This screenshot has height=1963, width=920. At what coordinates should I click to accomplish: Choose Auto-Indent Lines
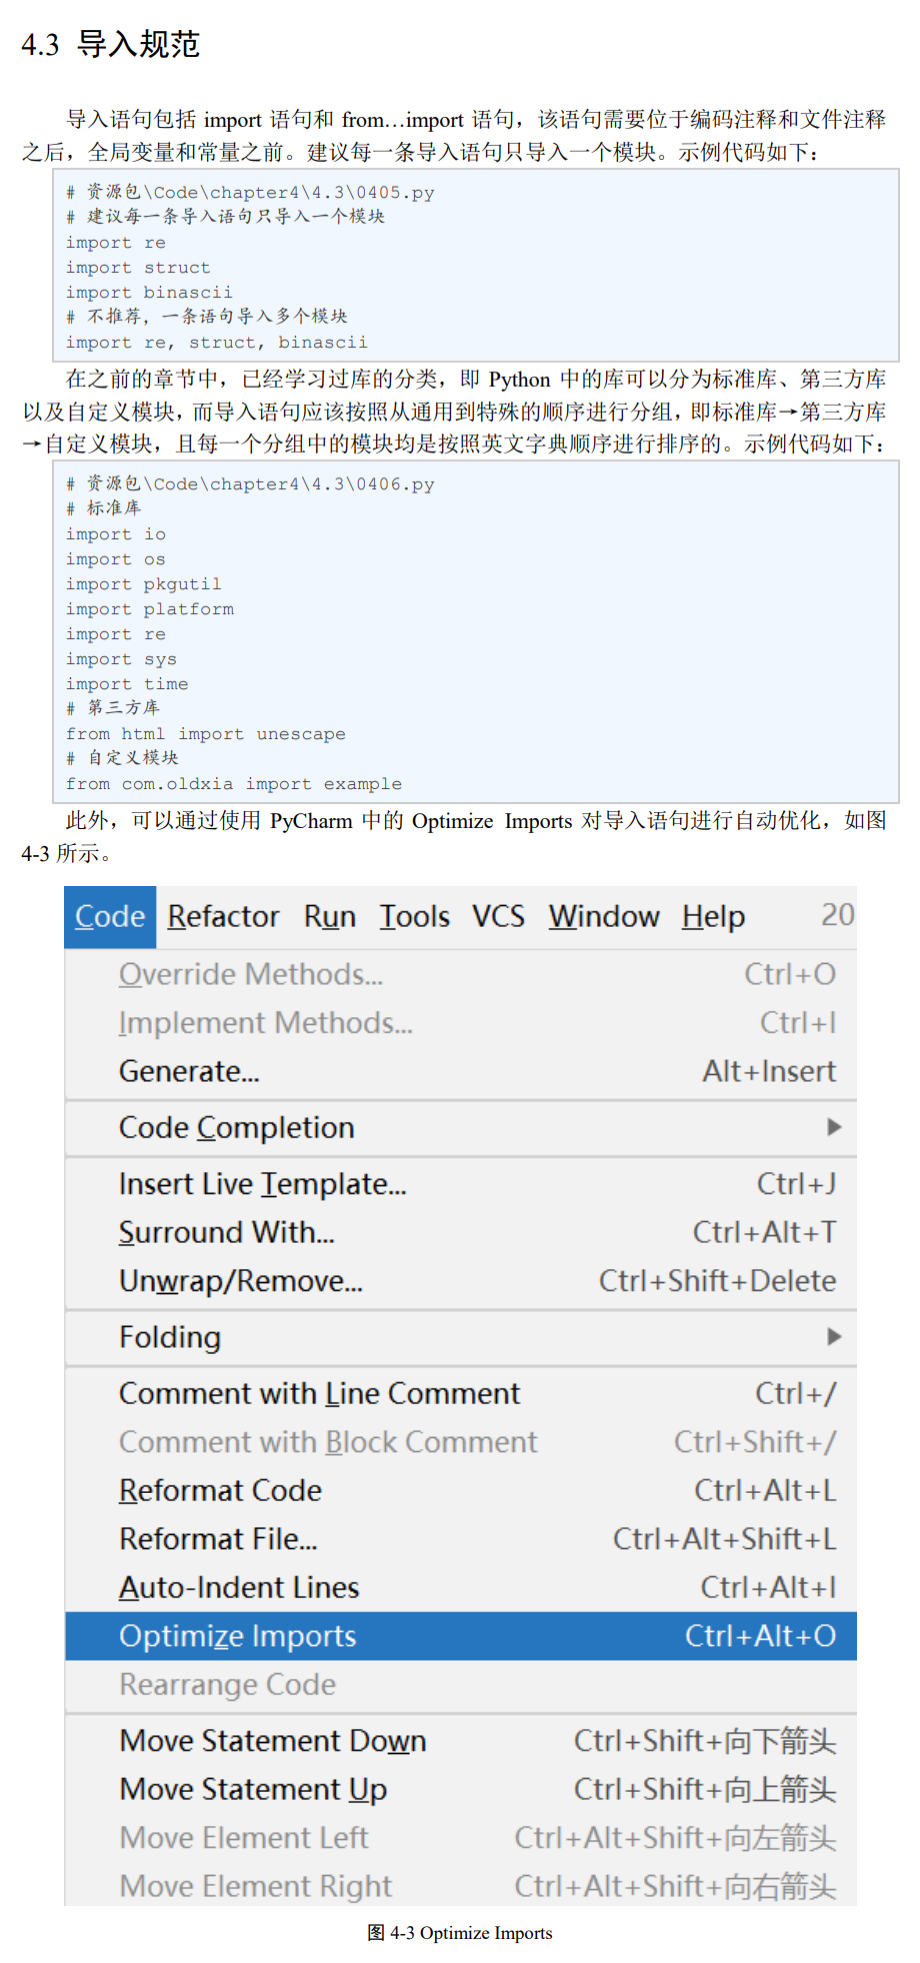tap(461, 1588)
